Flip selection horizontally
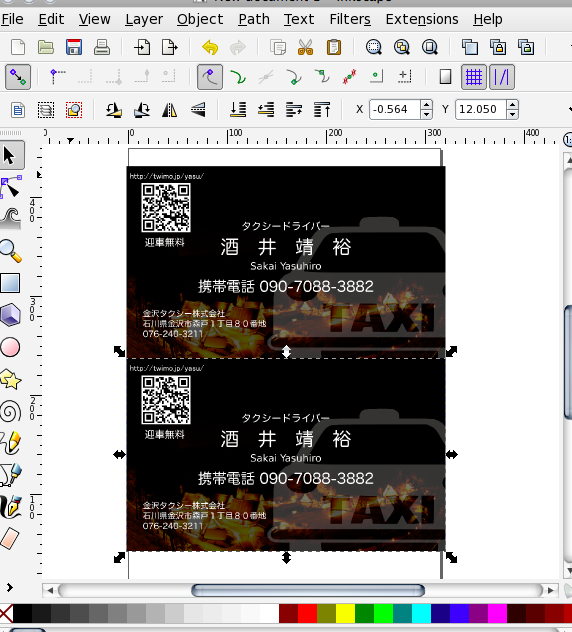 170,110
